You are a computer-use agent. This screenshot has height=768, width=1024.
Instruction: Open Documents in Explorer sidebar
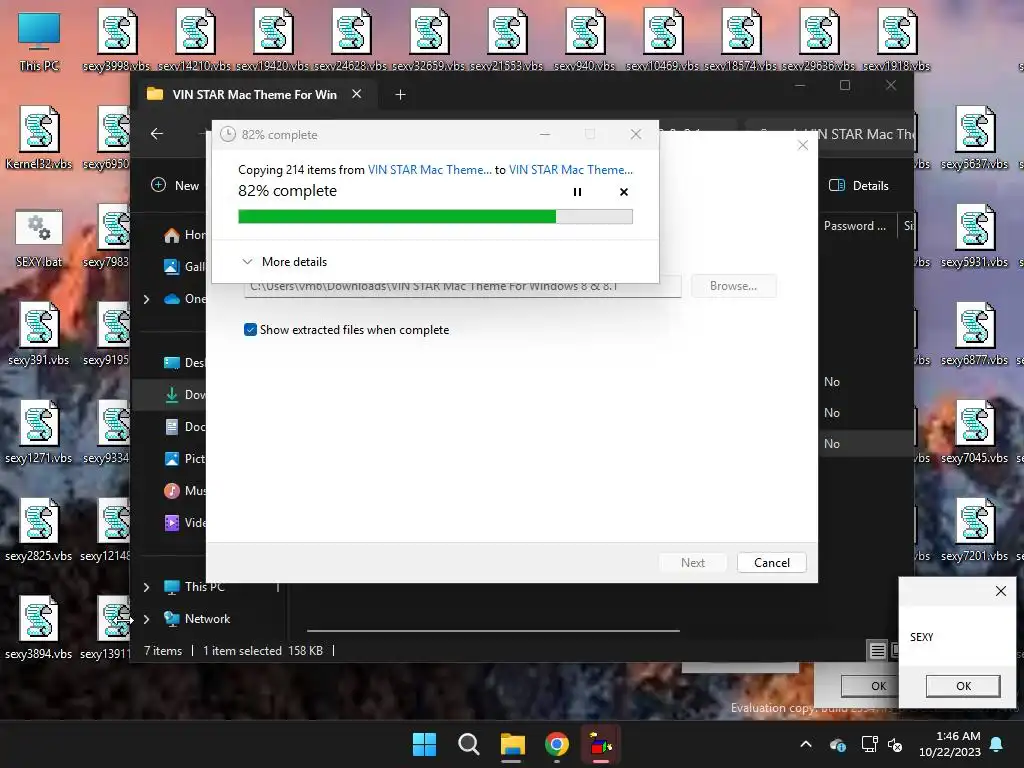click(x=184, y=426)
